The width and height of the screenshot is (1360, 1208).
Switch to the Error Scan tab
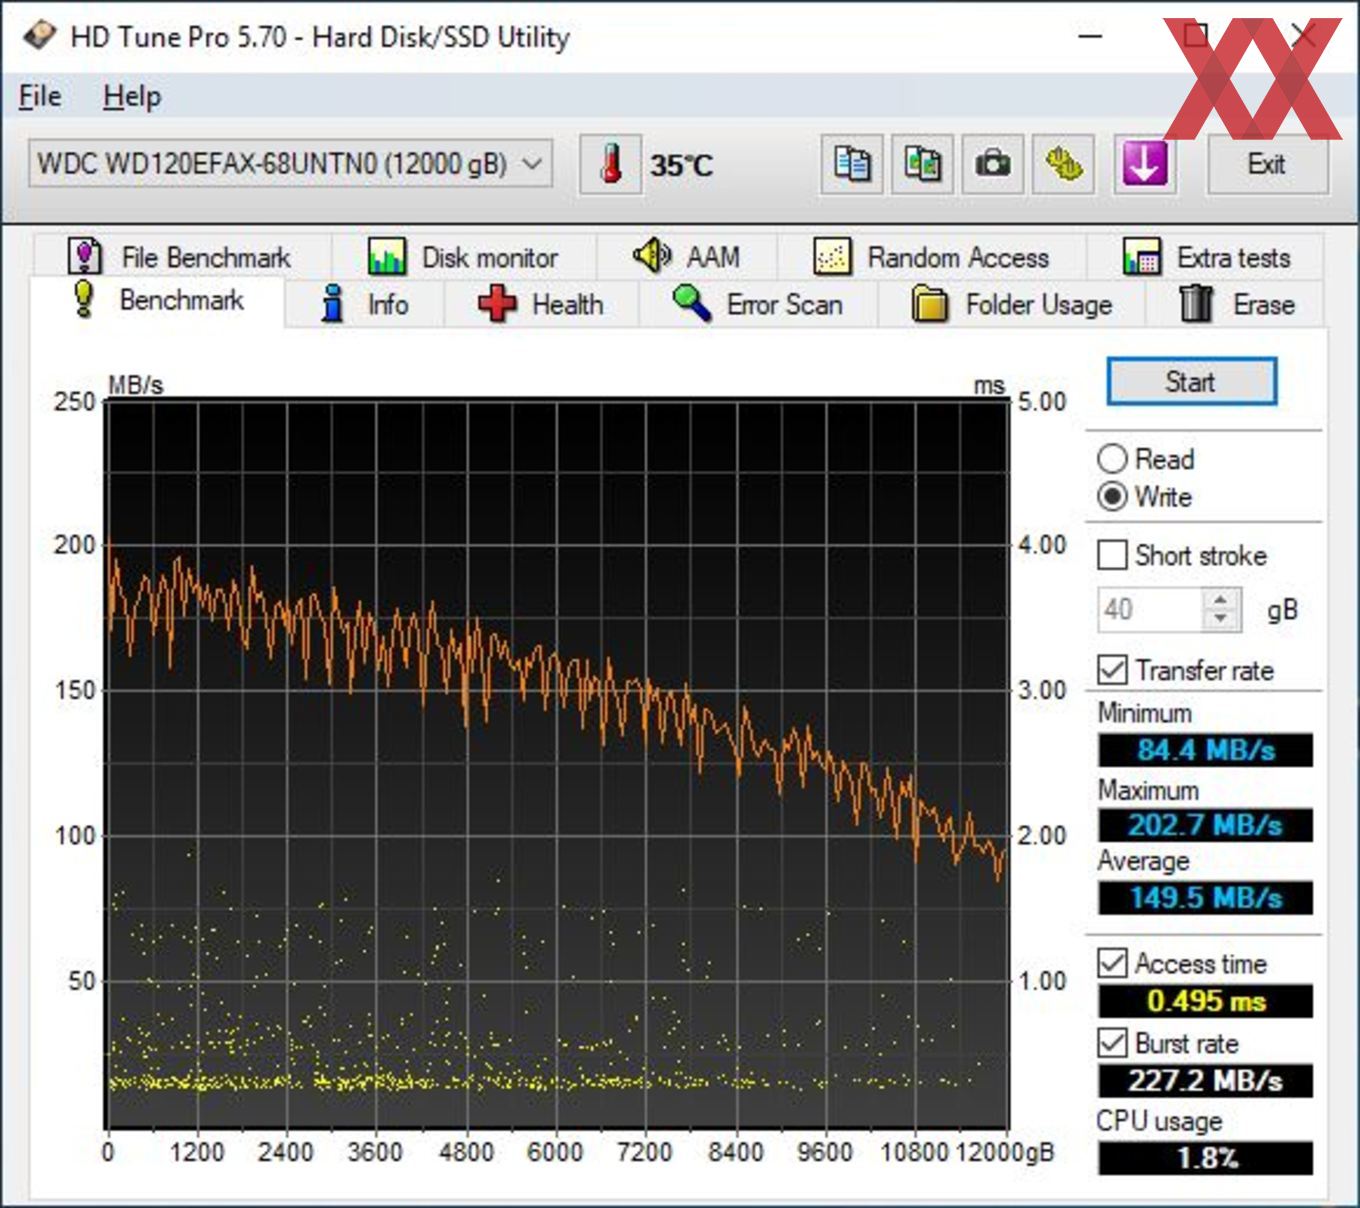tap(758, 304)
